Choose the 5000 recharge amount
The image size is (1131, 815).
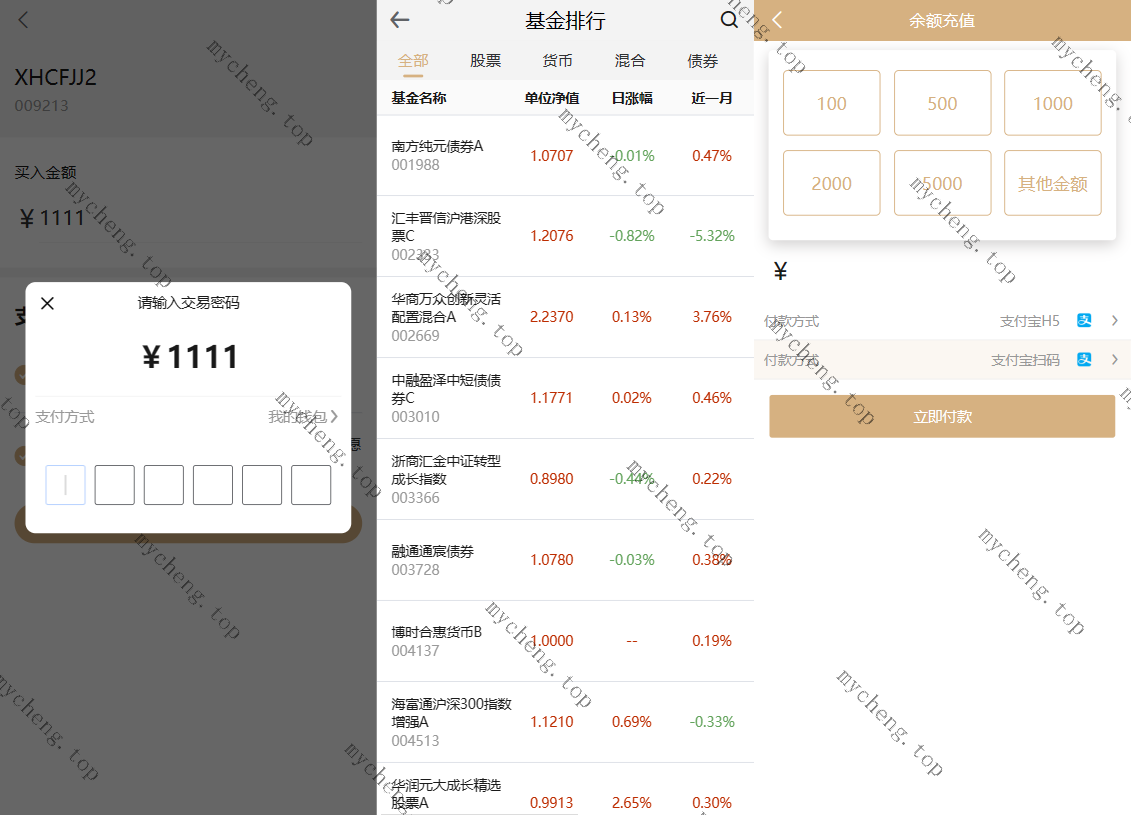[942, 183]
